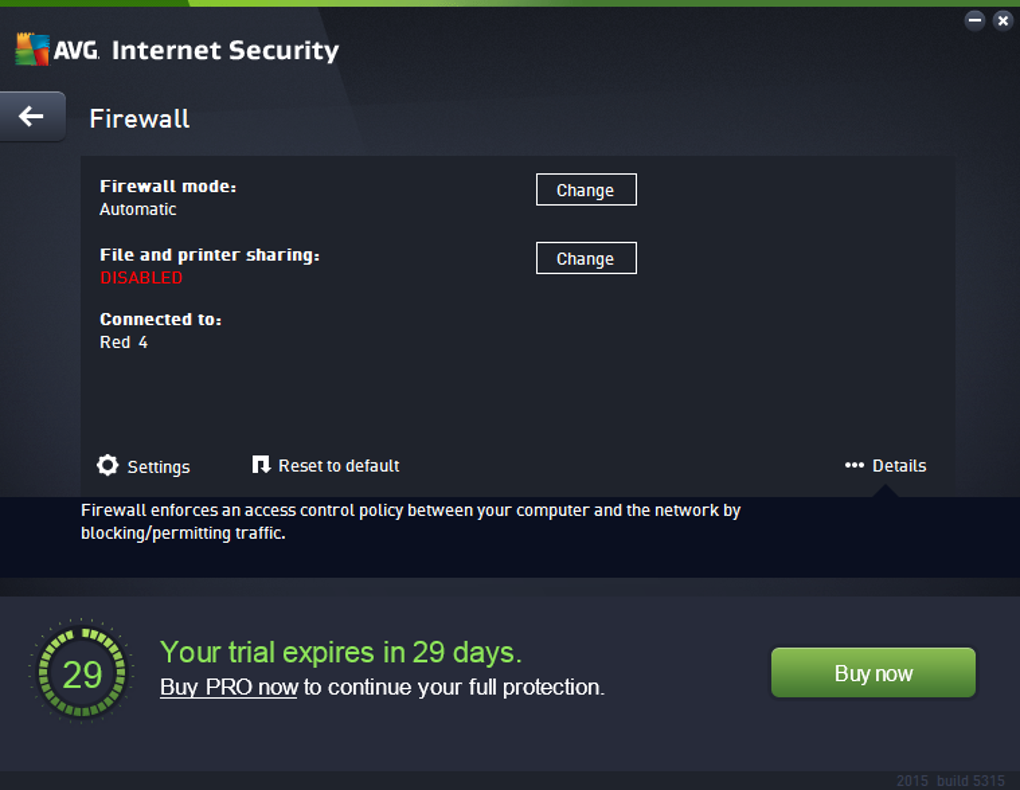Open the Settings gear icon
Screen dimensions: 1020x790
pos(107,465)
